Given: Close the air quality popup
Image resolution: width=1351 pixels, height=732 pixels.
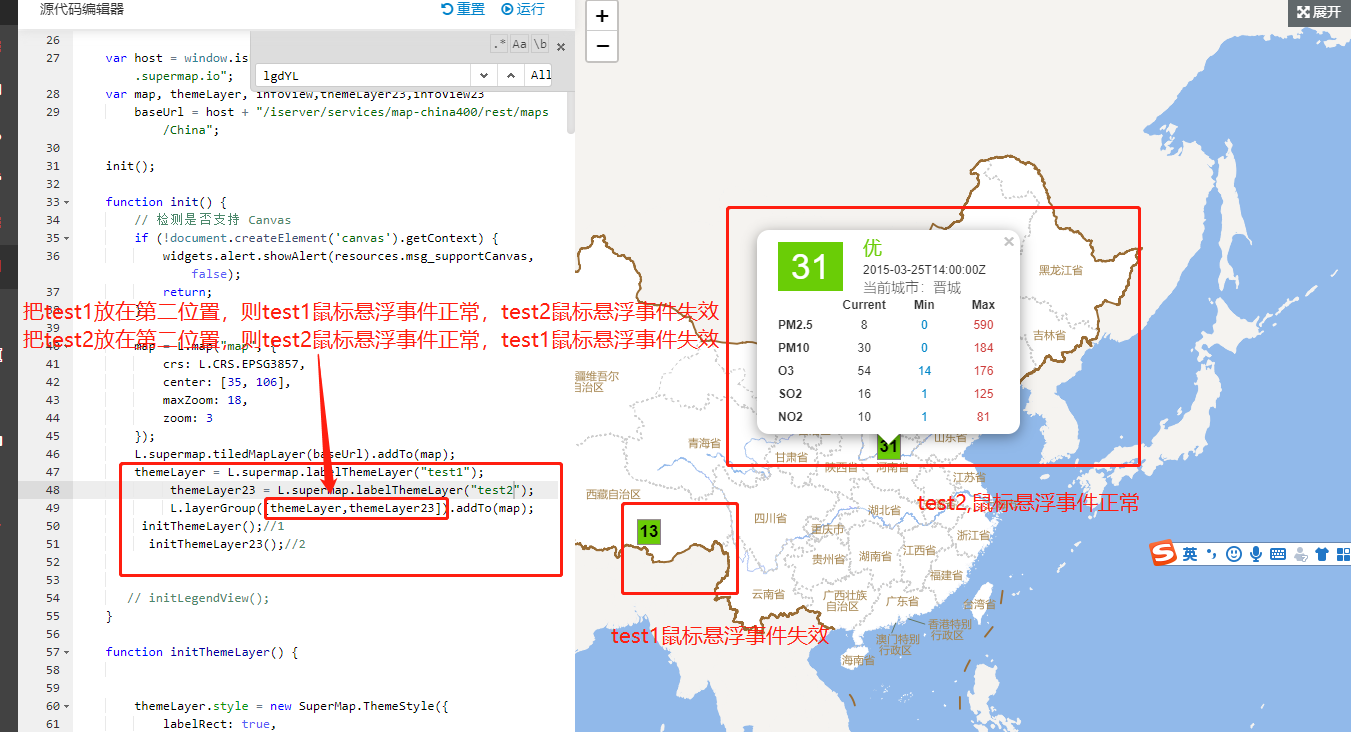Looking at the screenshot, I should pyautogui.click(x=1008, y=241).
